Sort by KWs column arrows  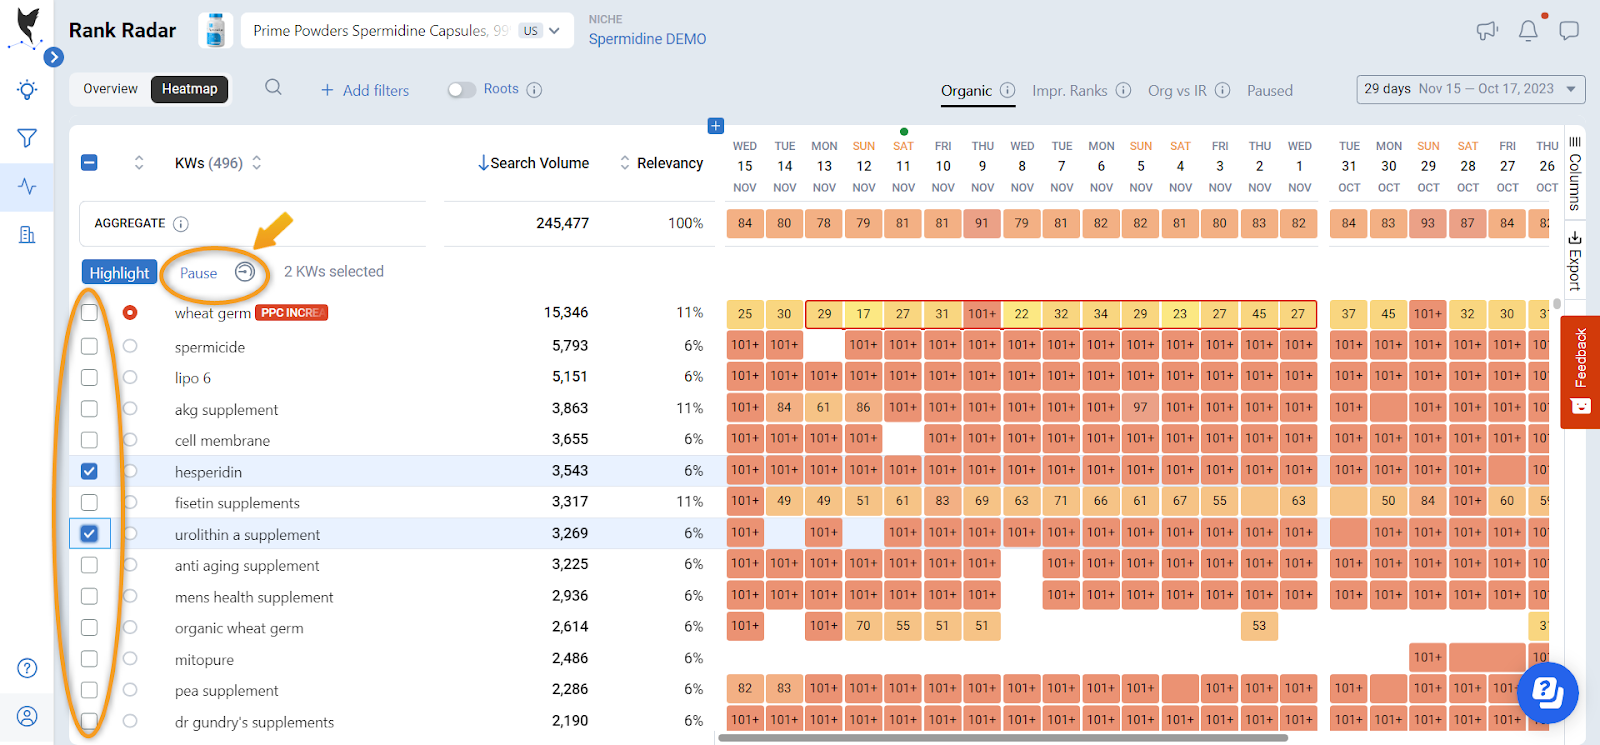click(257, 163)
